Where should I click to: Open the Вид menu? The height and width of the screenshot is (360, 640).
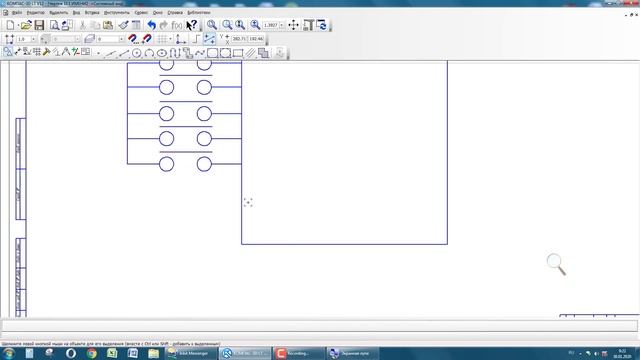pos(76,13)
